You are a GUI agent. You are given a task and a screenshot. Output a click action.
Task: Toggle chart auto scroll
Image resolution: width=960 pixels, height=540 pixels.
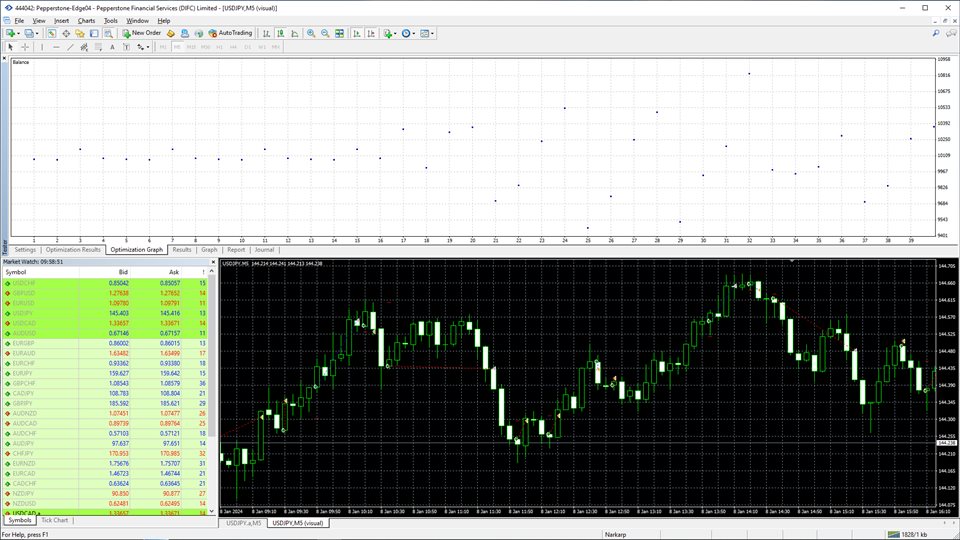click(356, 33)
